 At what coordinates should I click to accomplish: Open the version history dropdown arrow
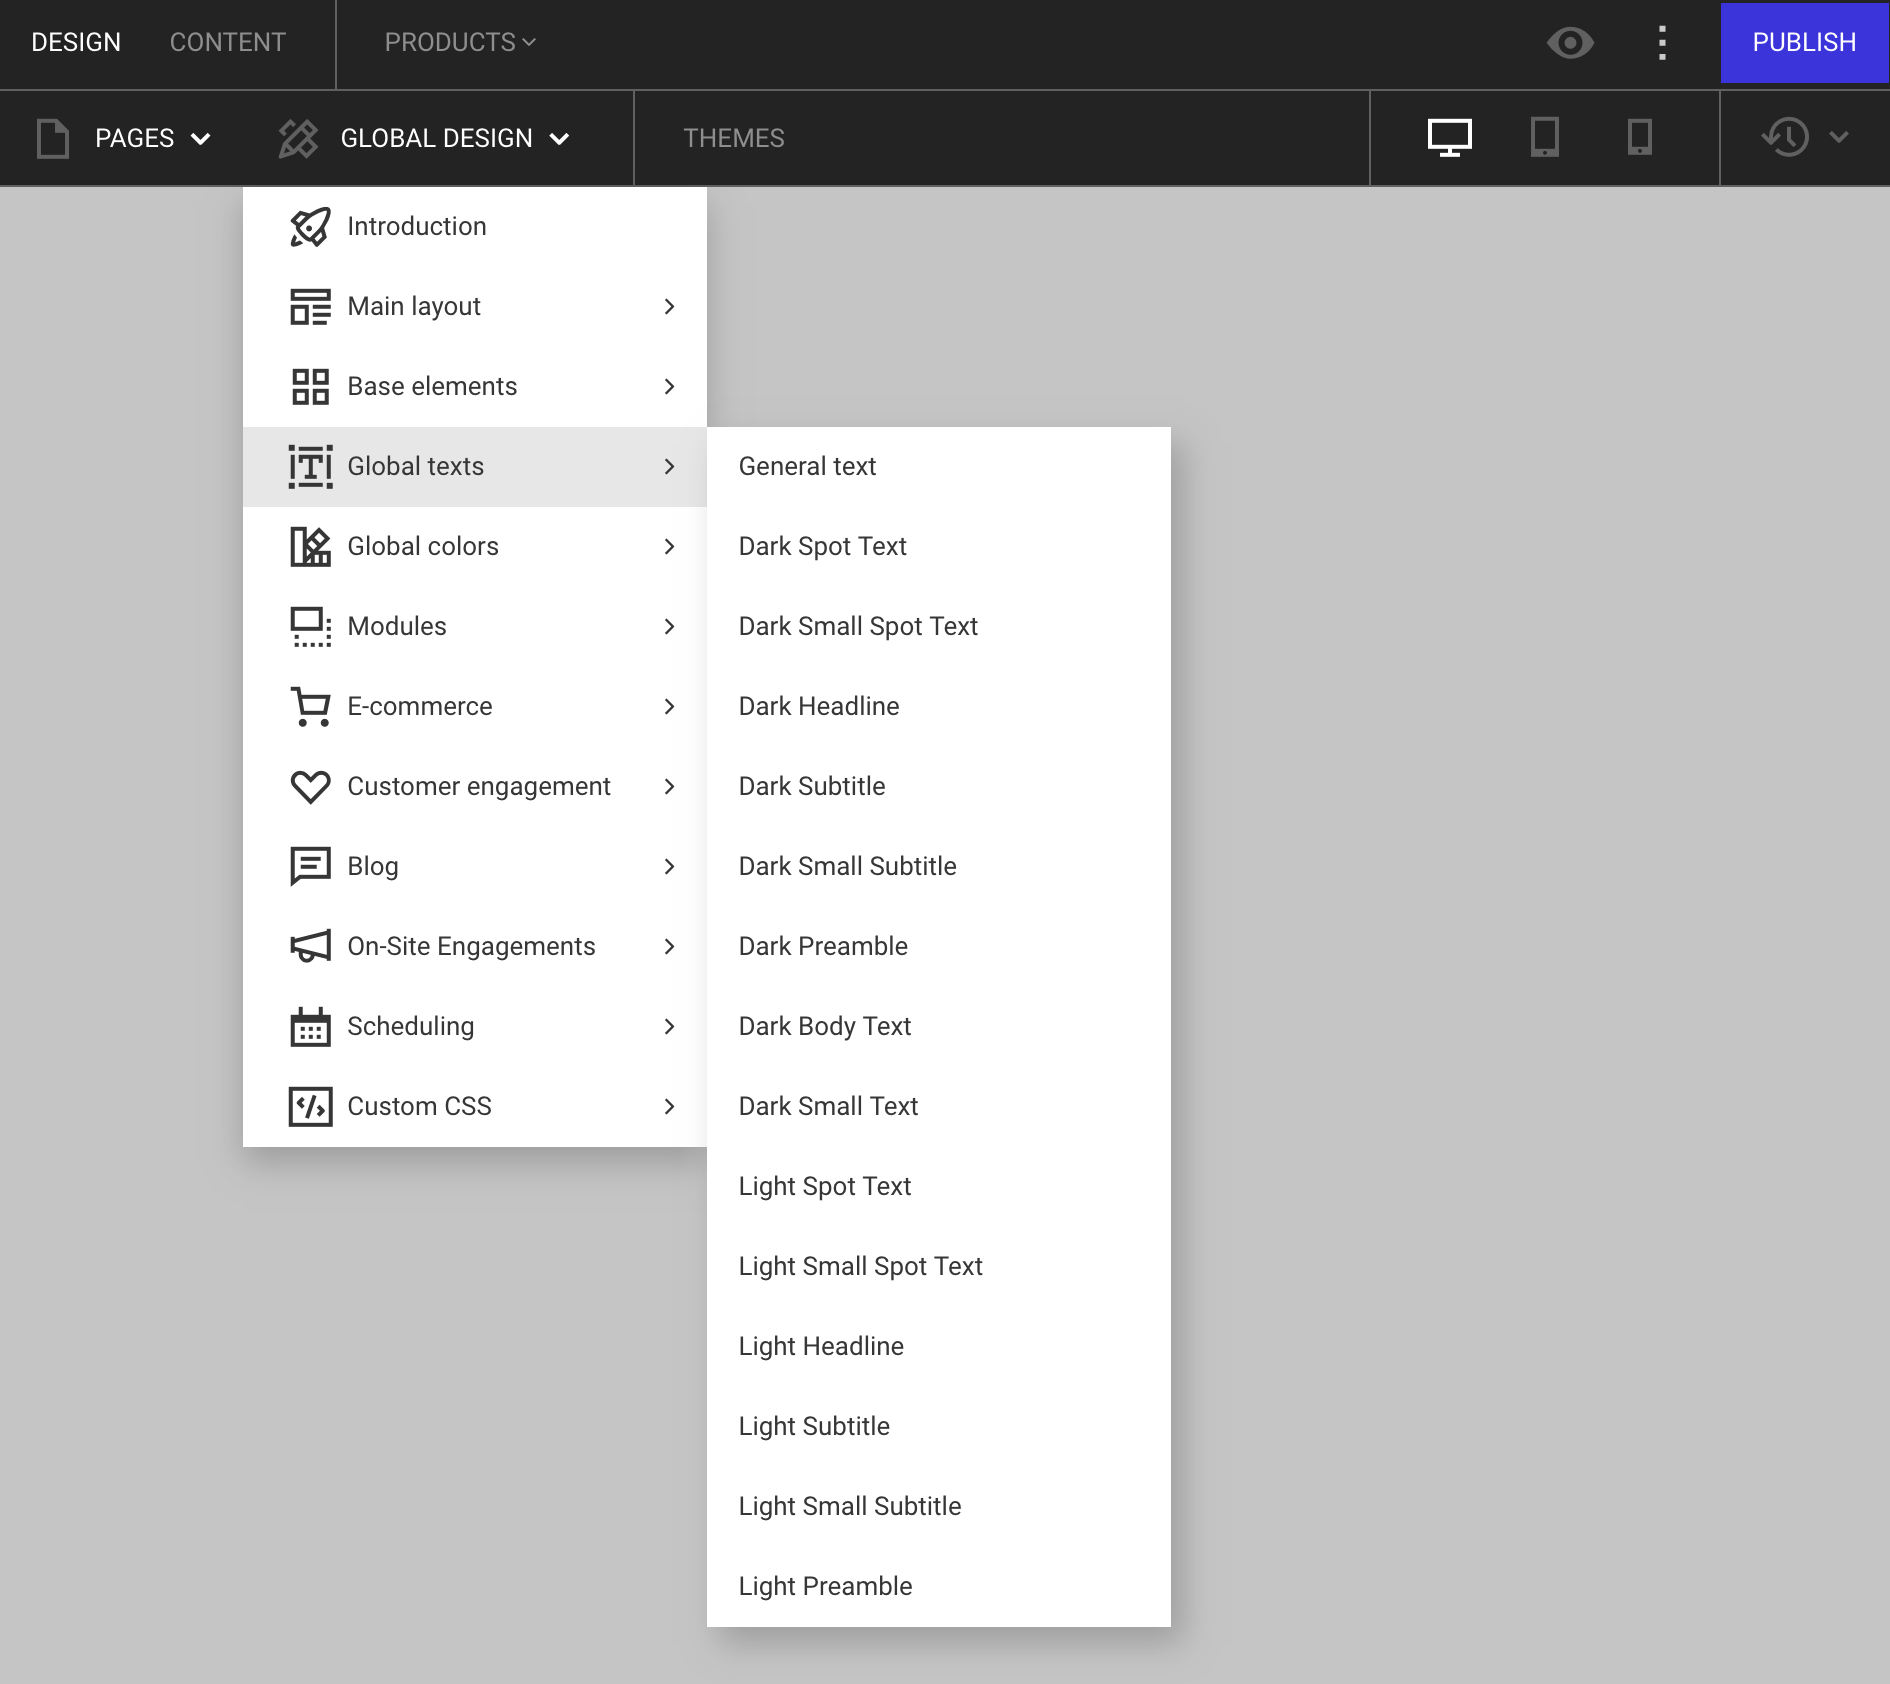point(1840,138)
